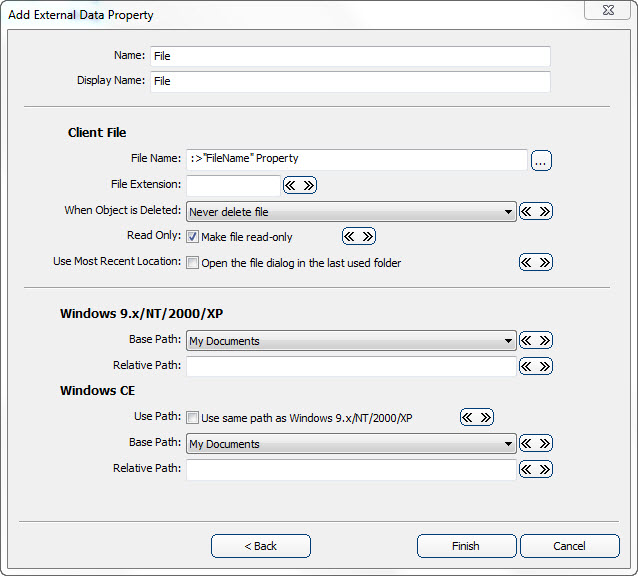Click the double-arrow button next to File Extension
638x576 pixels.
(300, 185)
